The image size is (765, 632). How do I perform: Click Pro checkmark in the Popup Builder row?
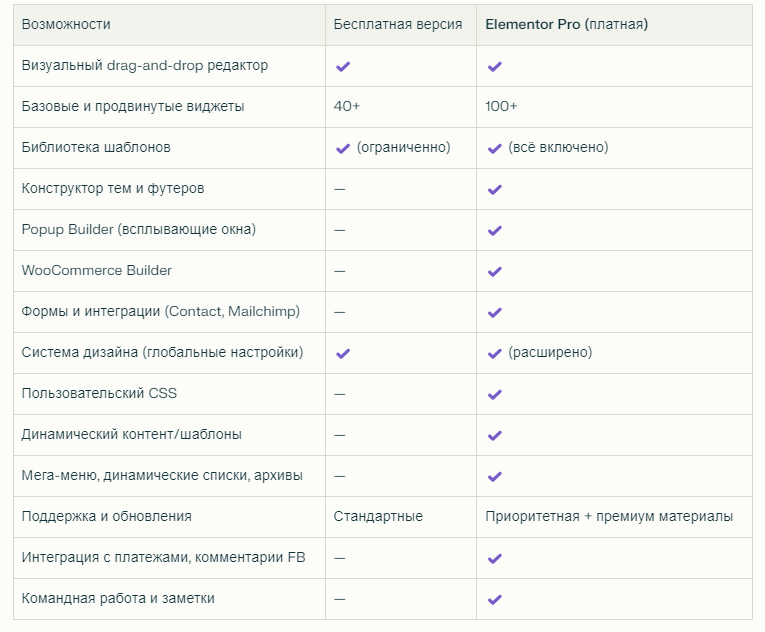point(494,230)
